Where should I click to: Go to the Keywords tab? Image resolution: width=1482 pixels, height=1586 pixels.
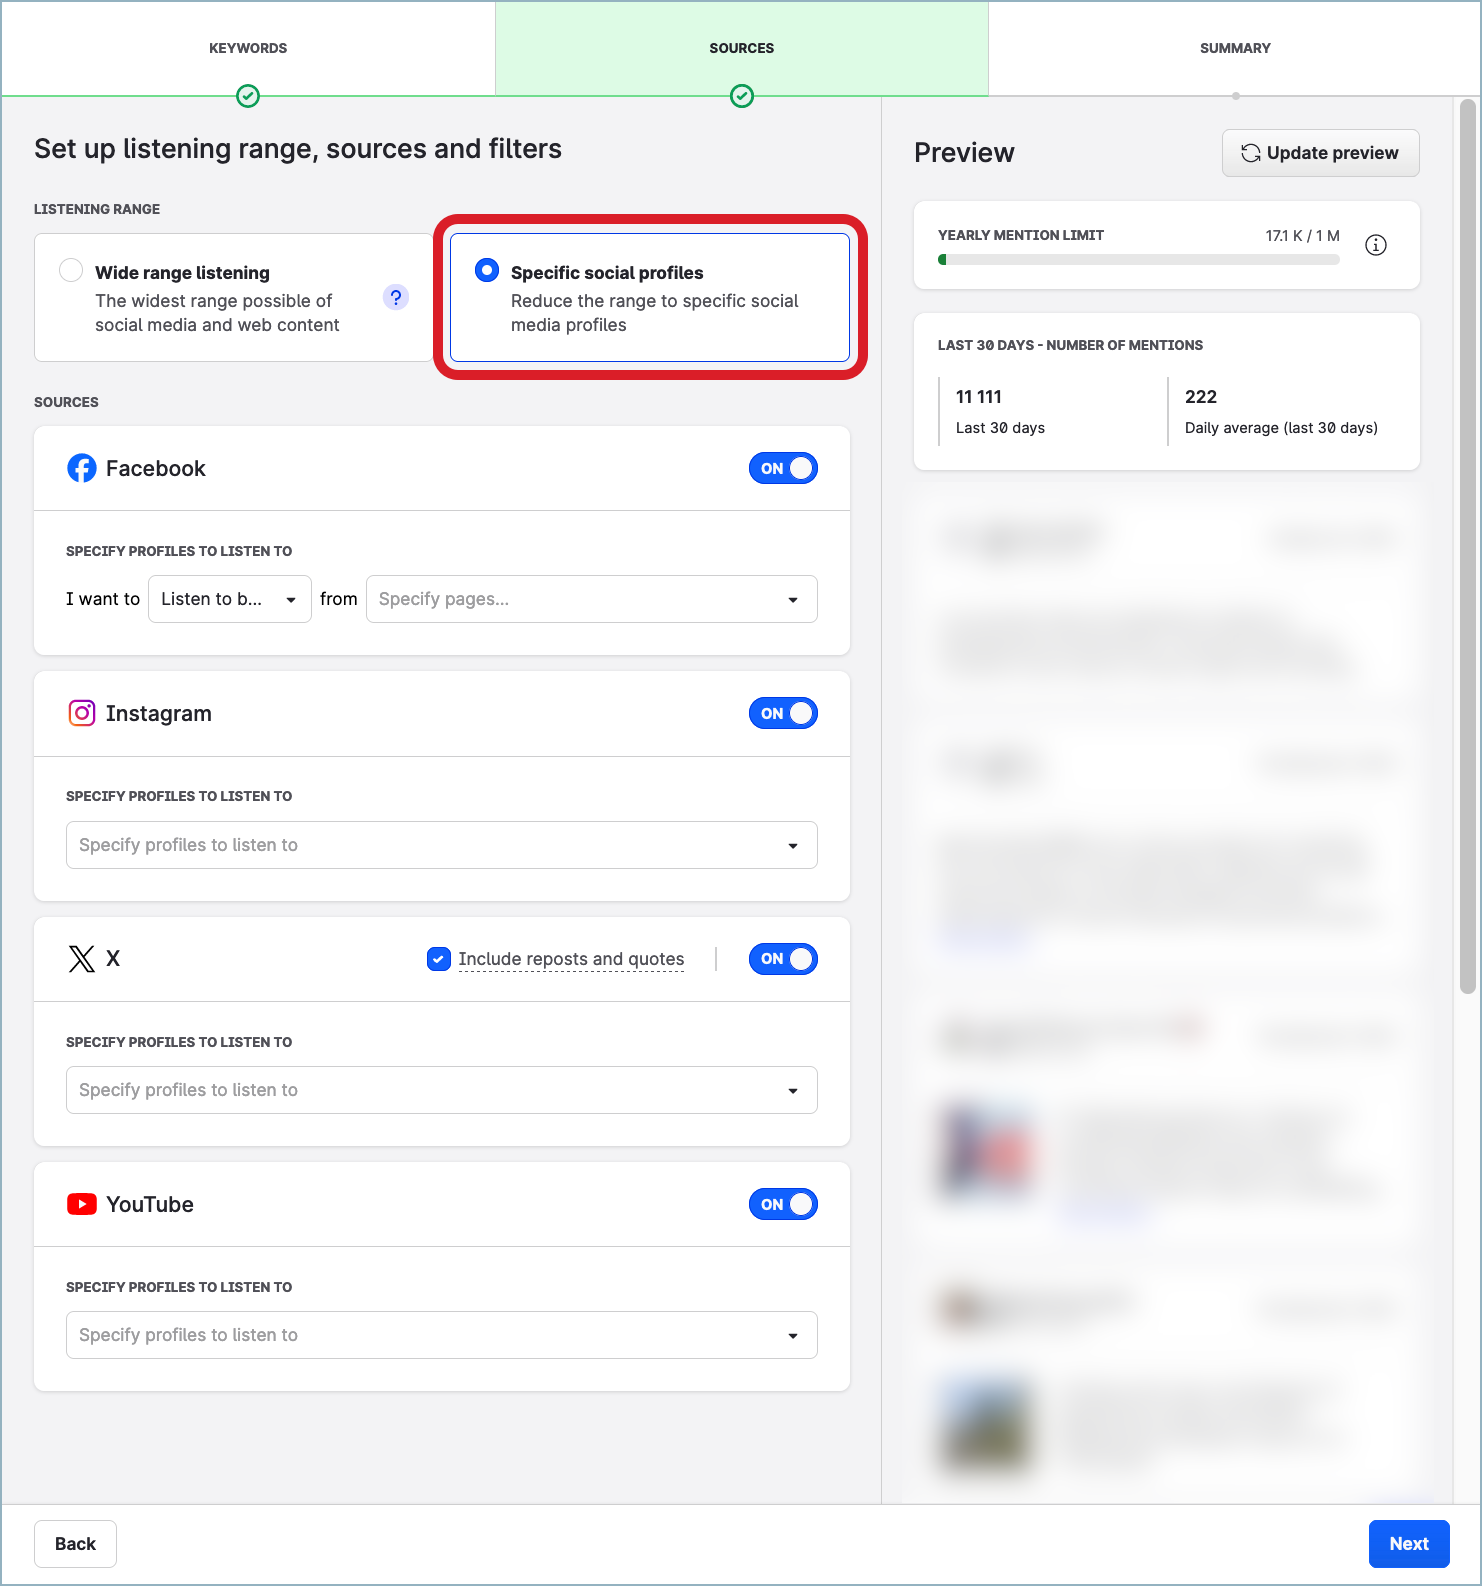(248, 48)
